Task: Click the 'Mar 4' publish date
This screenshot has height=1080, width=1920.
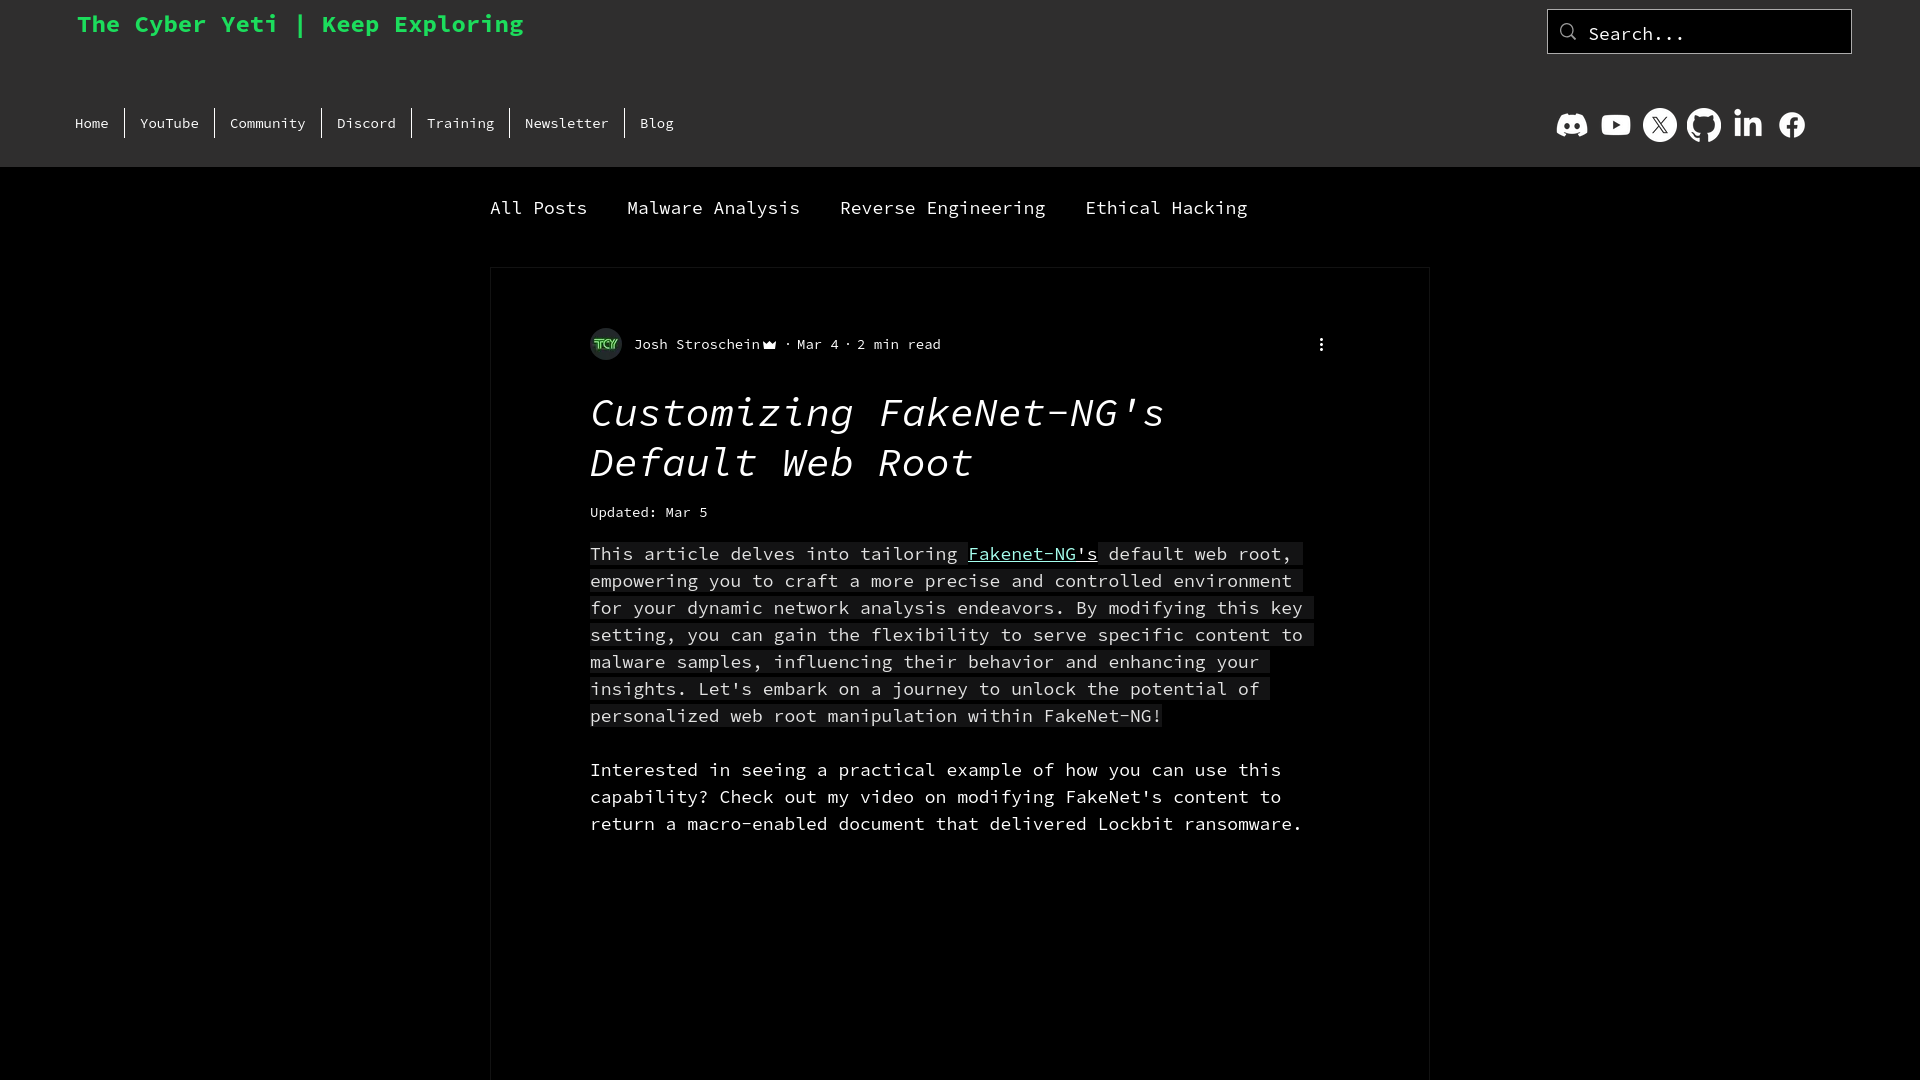Action: click(818, 344)
